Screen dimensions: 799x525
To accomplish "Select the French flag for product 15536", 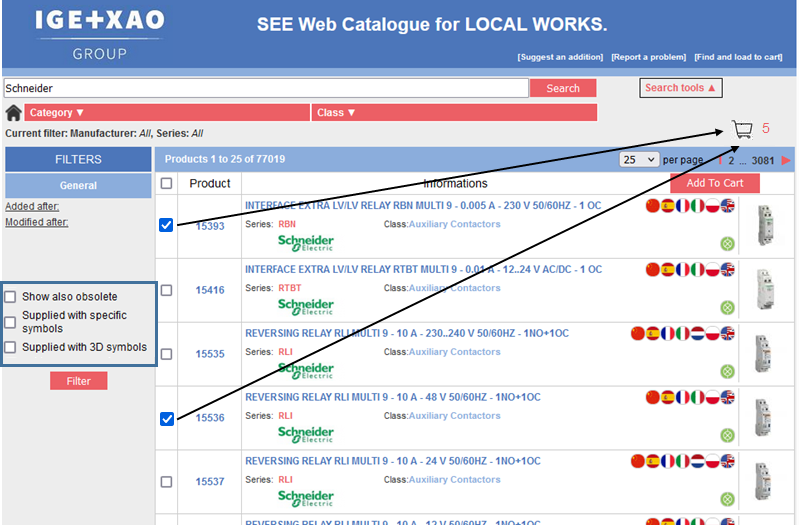I will tap(683, 397).
